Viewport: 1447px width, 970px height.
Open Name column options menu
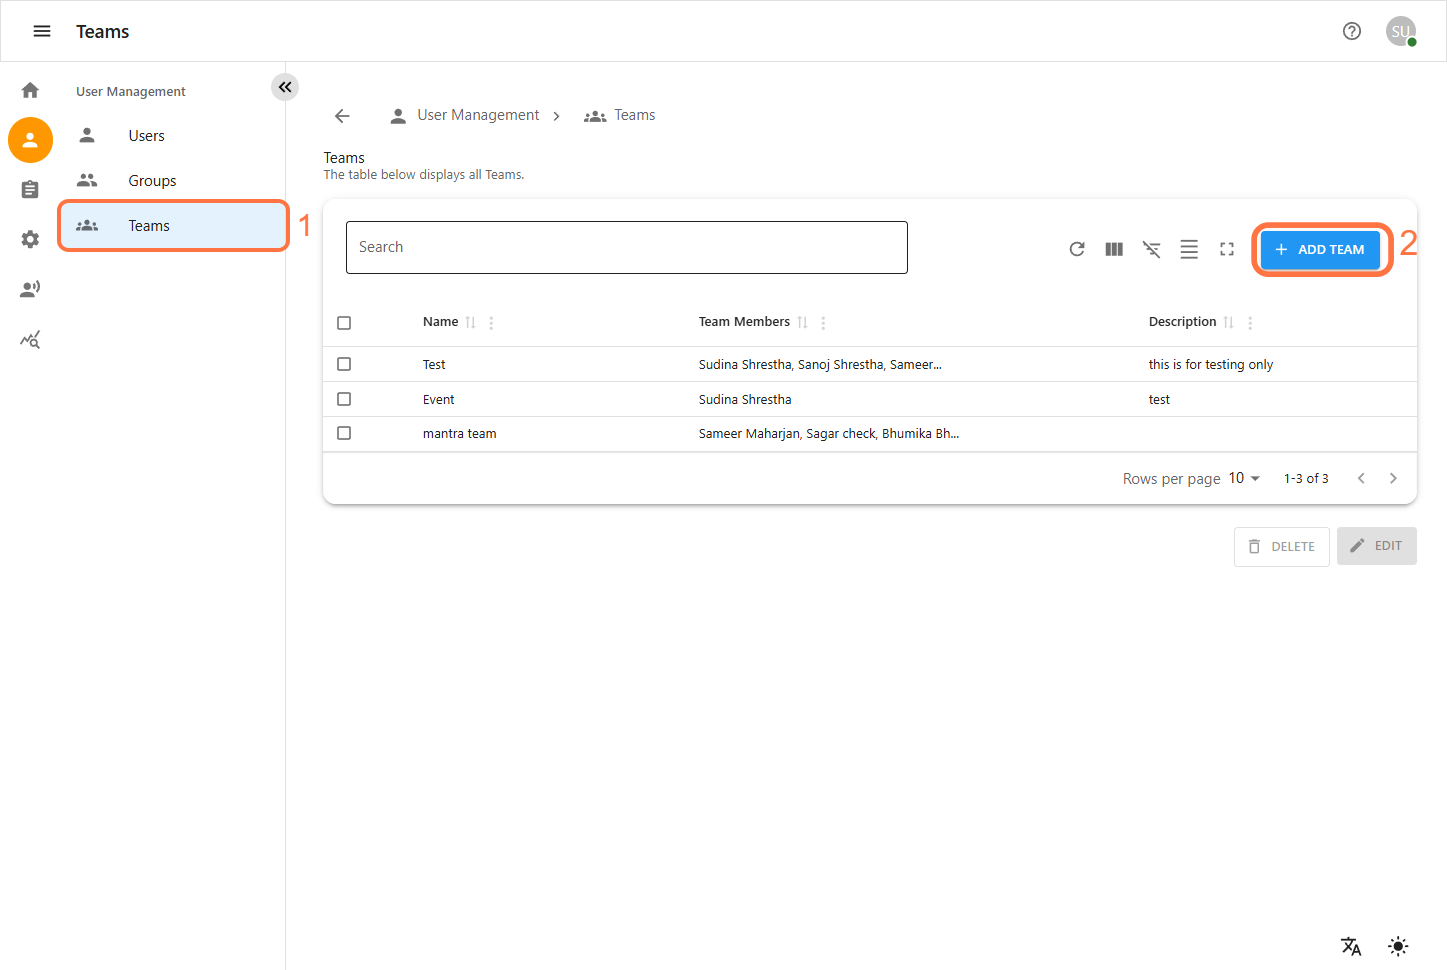click(x=491, y=323)
